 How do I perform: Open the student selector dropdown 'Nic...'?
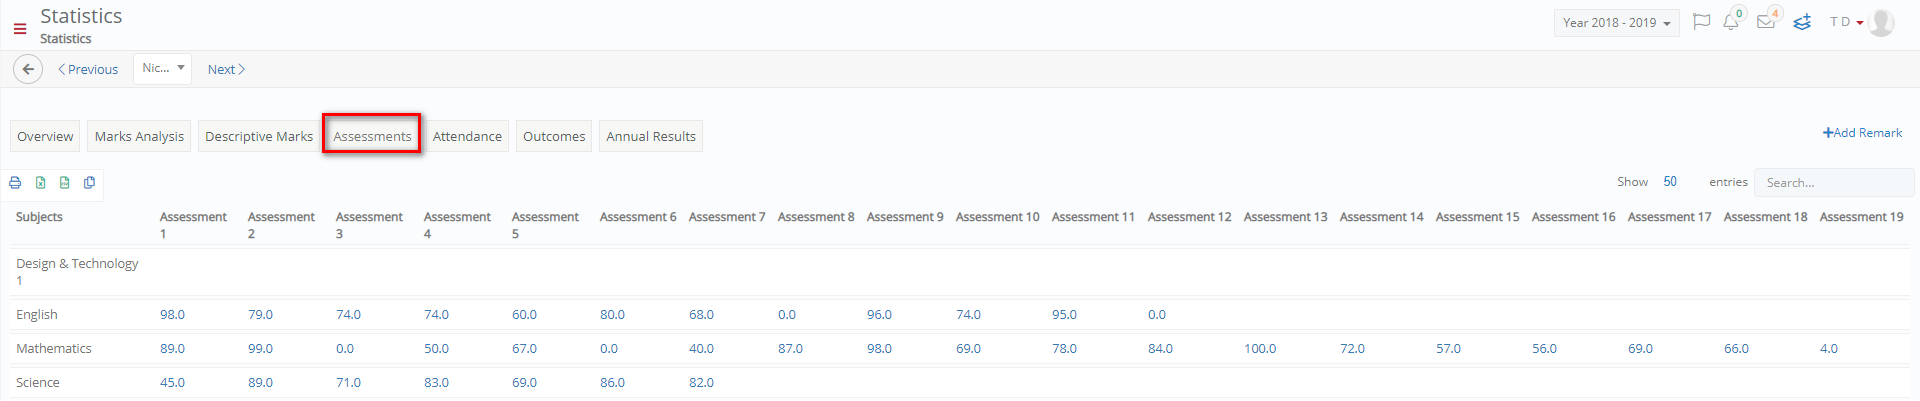162,68
